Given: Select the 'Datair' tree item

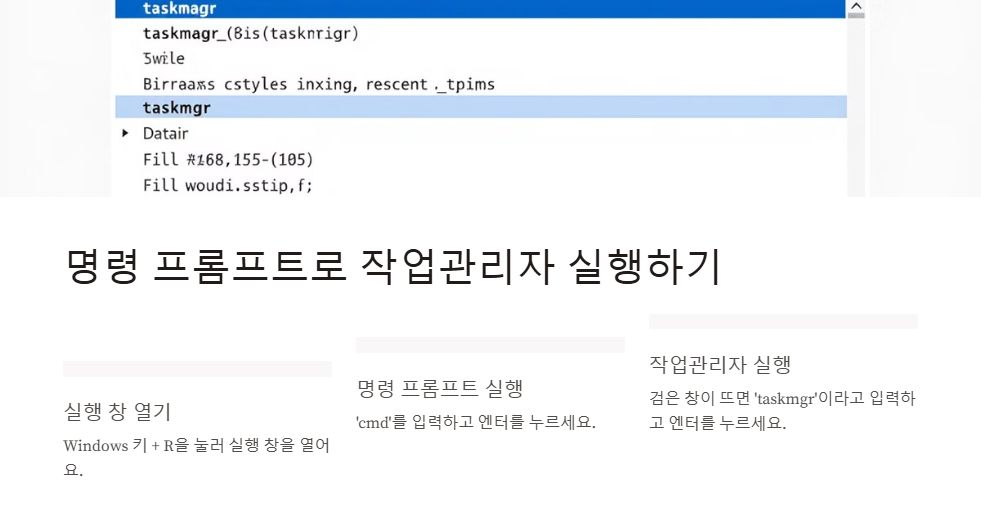Looking at the screenshot, I should pos(165,133).
